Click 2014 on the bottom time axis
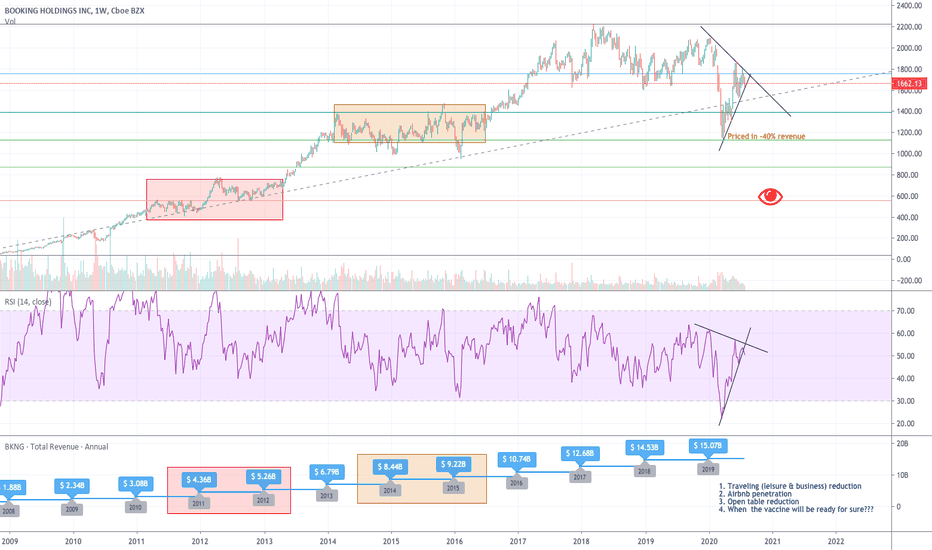 [x=328, y=541]
